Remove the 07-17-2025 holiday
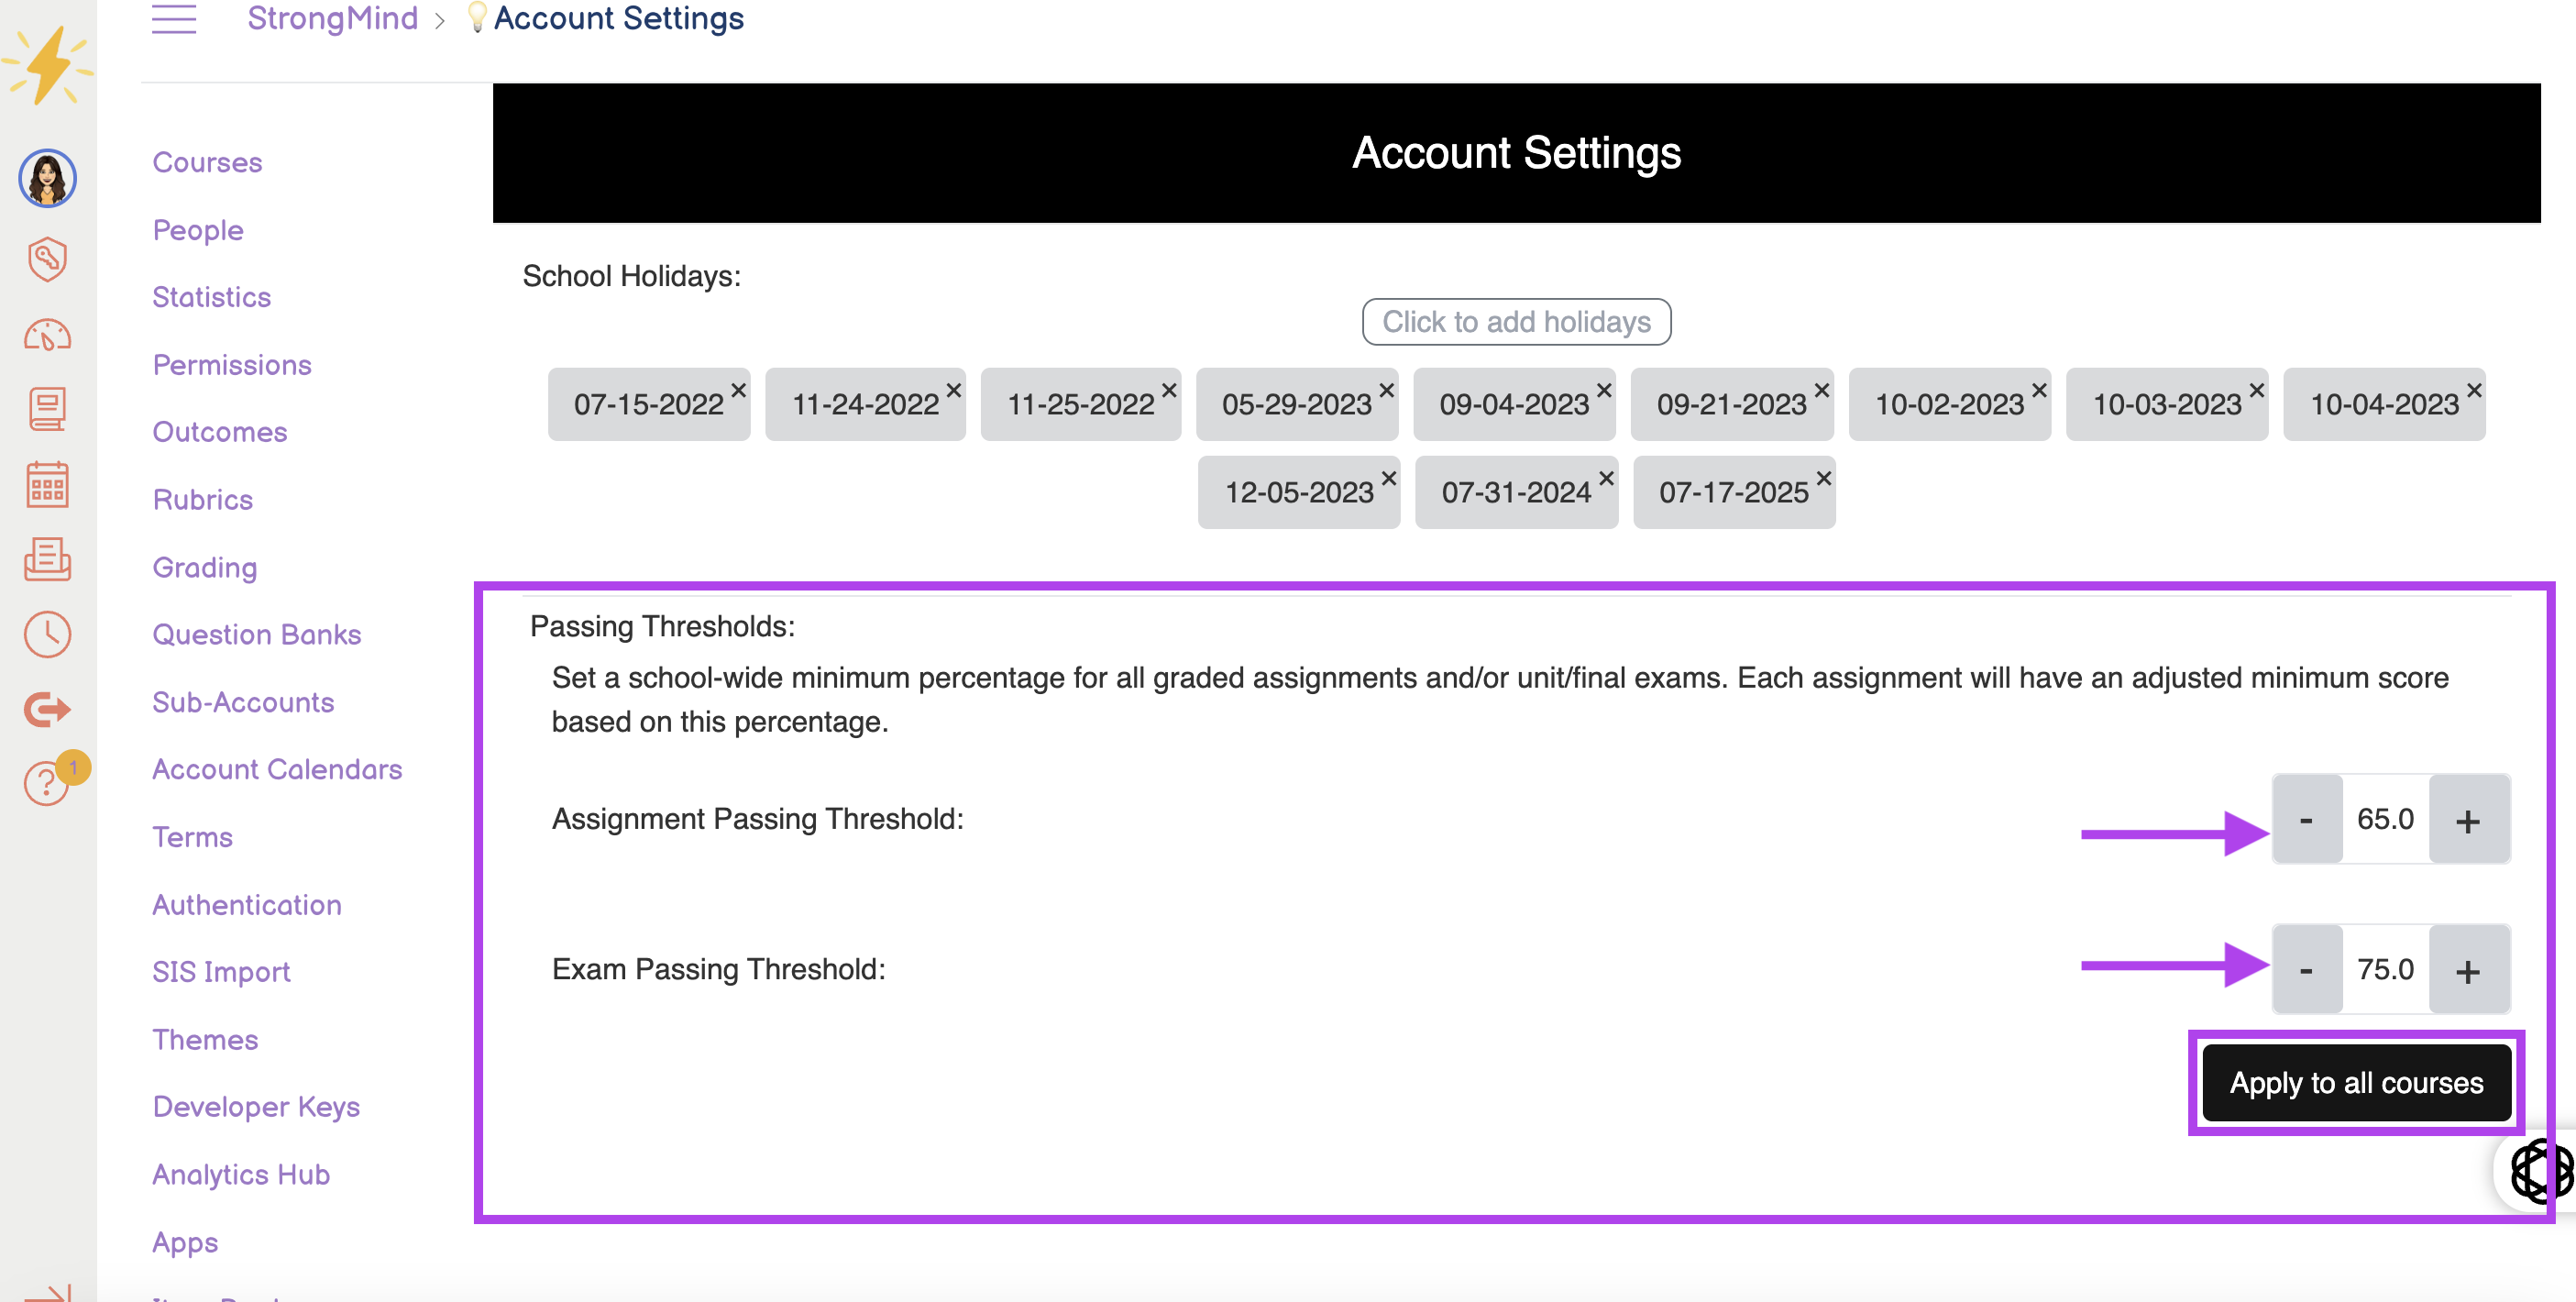 coord(1823,478)
